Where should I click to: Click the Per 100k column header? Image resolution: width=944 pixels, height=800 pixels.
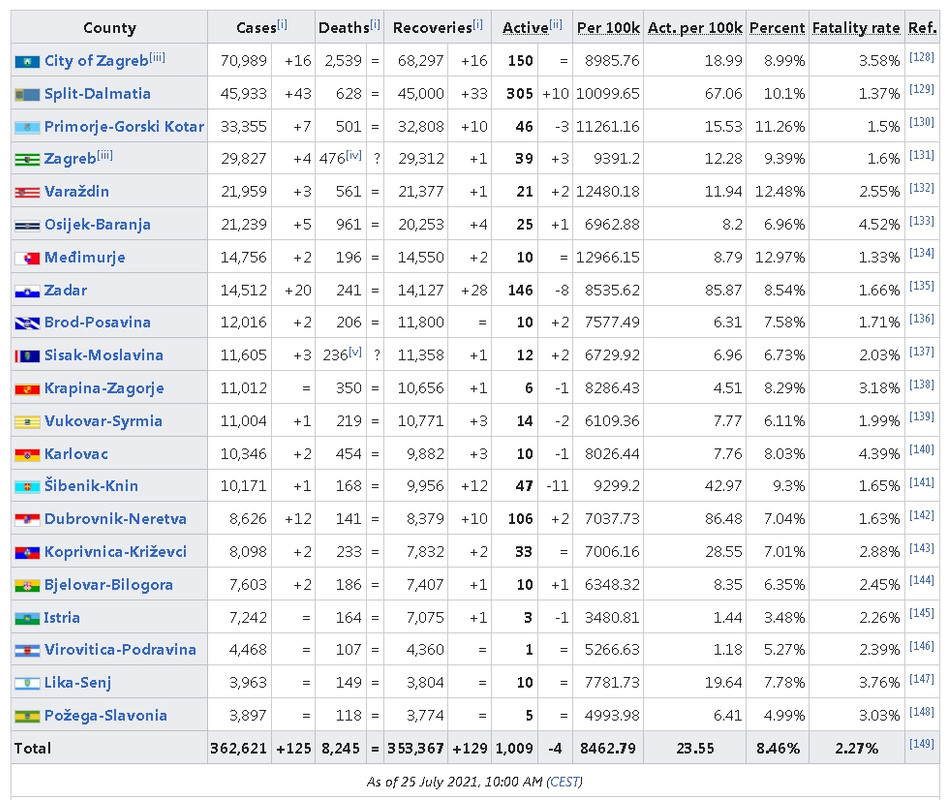point(608,28)
